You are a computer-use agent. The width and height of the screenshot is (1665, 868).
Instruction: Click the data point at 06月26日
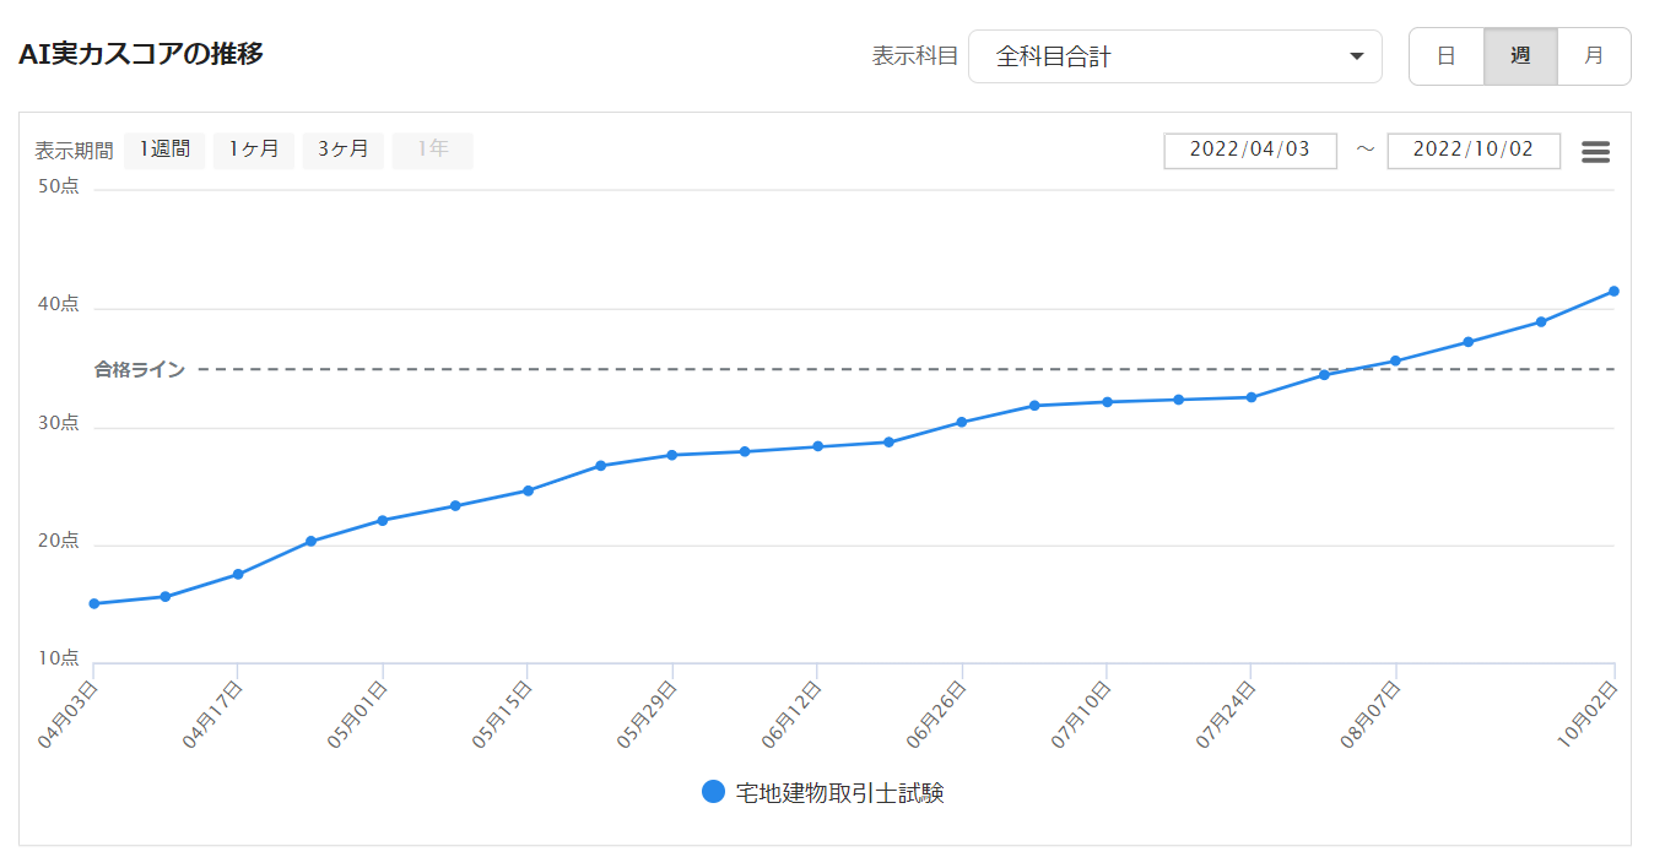coord(962,422)
